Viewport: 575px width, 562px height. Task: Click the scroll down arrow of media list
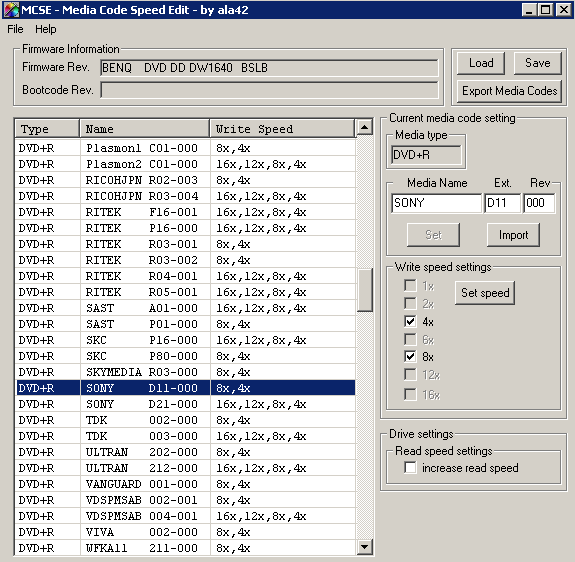click(x=364, y=547)
